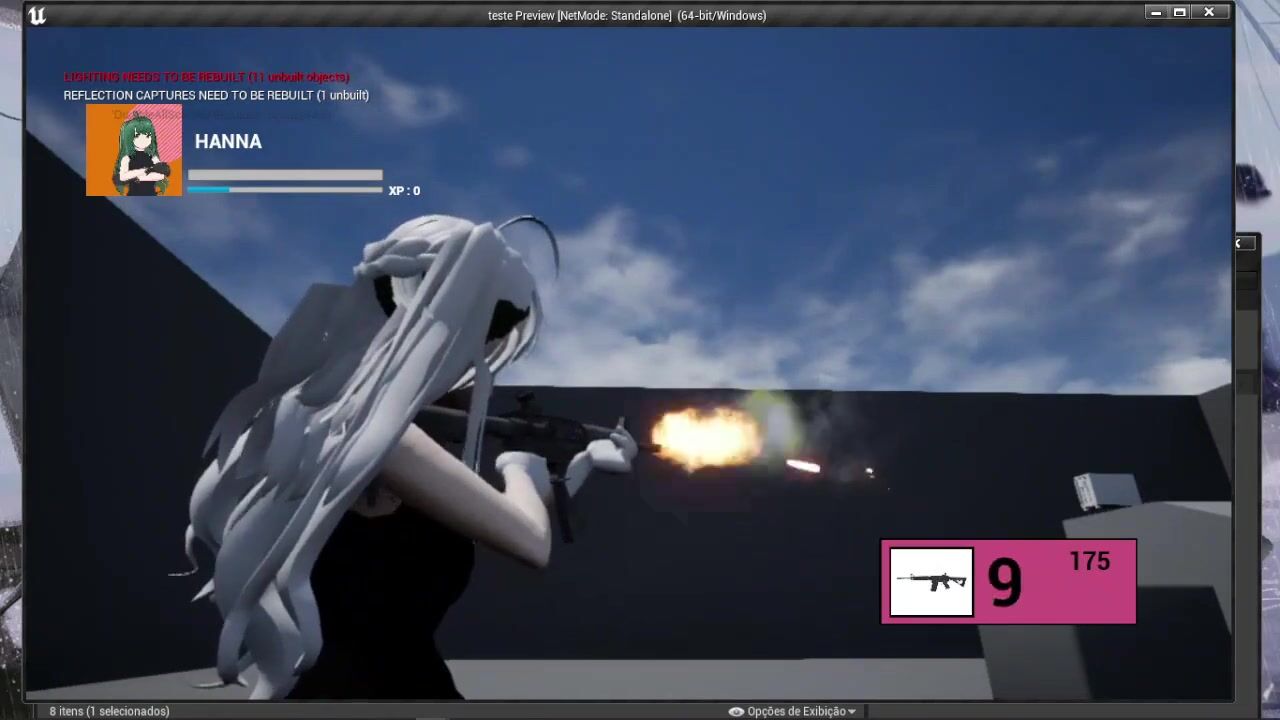
Task: Maximize the teste Preview window
Action: (x=1180, y=13)
